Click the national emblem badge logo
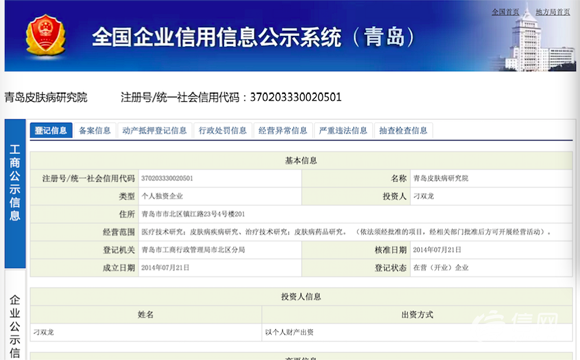This screenshot has width=580, height=360. [45, 36]
